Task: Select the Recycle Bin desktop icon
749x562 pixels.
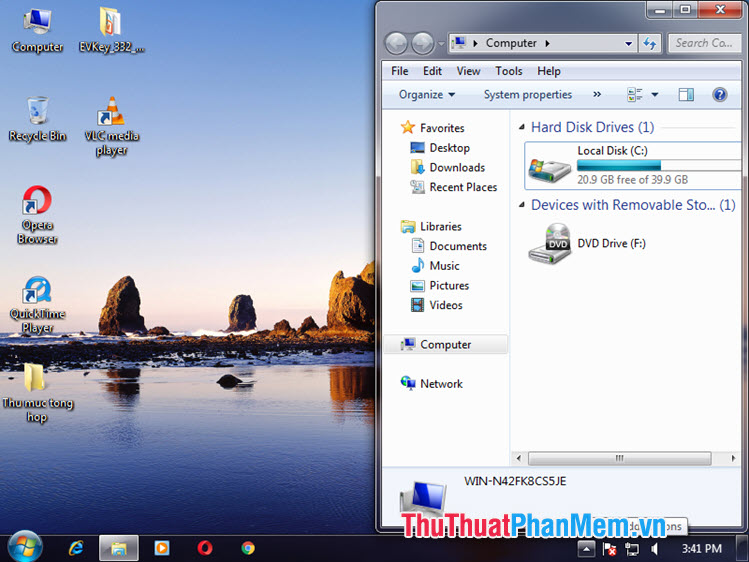Action: pyautogui.click(x=37, y=119)
